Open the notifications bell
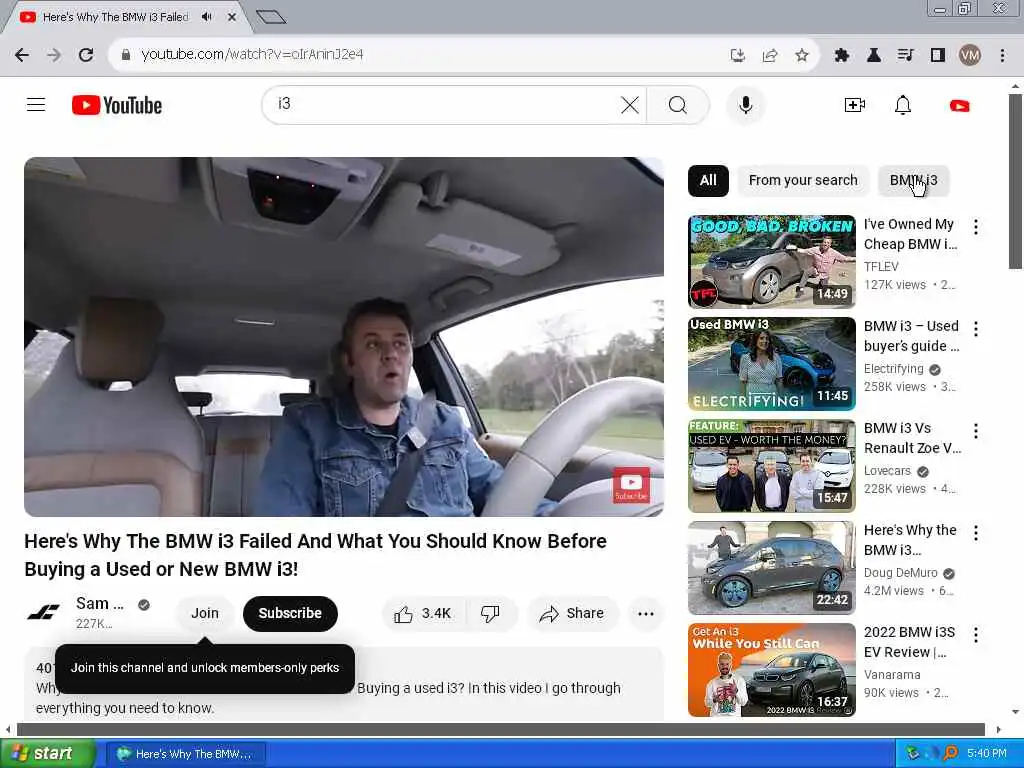1024x768 pixels. [903, 105]
